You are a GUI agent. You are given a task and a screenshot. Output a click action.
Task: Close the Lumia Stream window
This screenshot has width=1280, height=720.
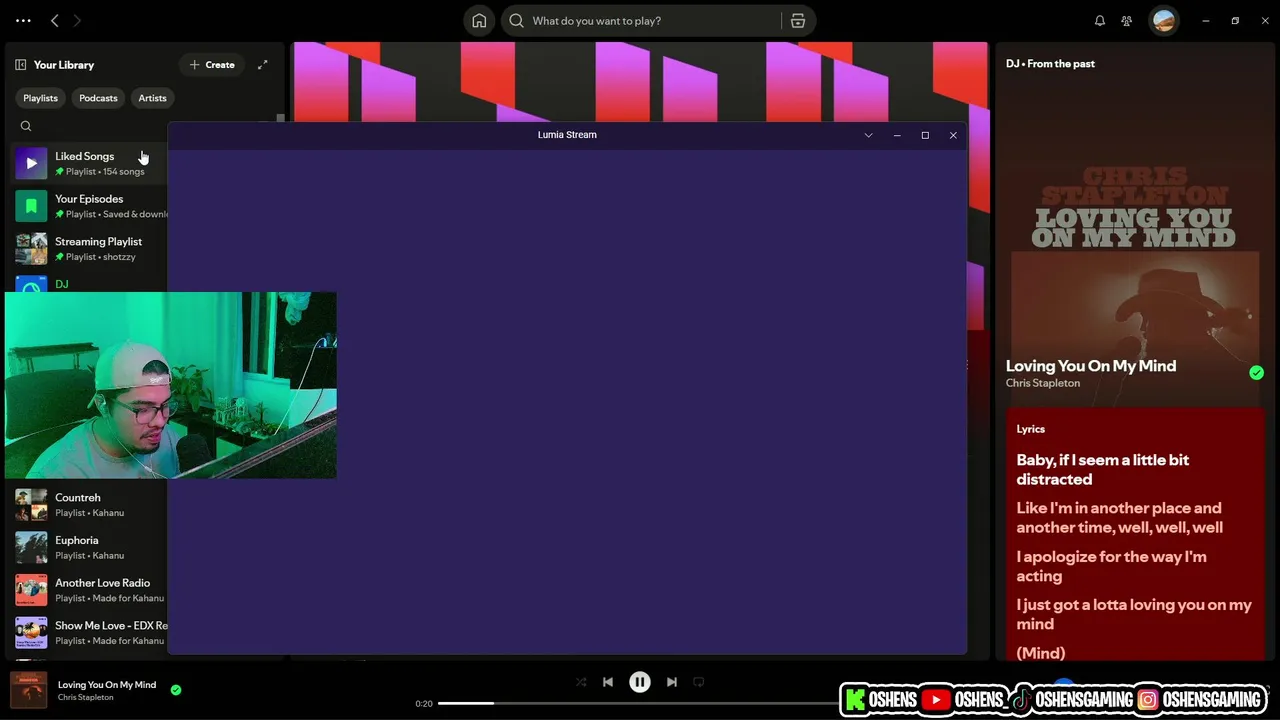pos(953,135)
